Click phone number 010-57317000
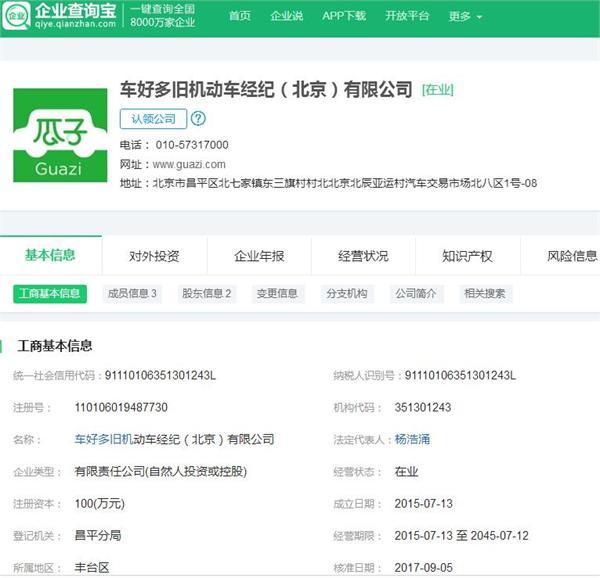Screen dimensions: 600x578 [192, 145]
